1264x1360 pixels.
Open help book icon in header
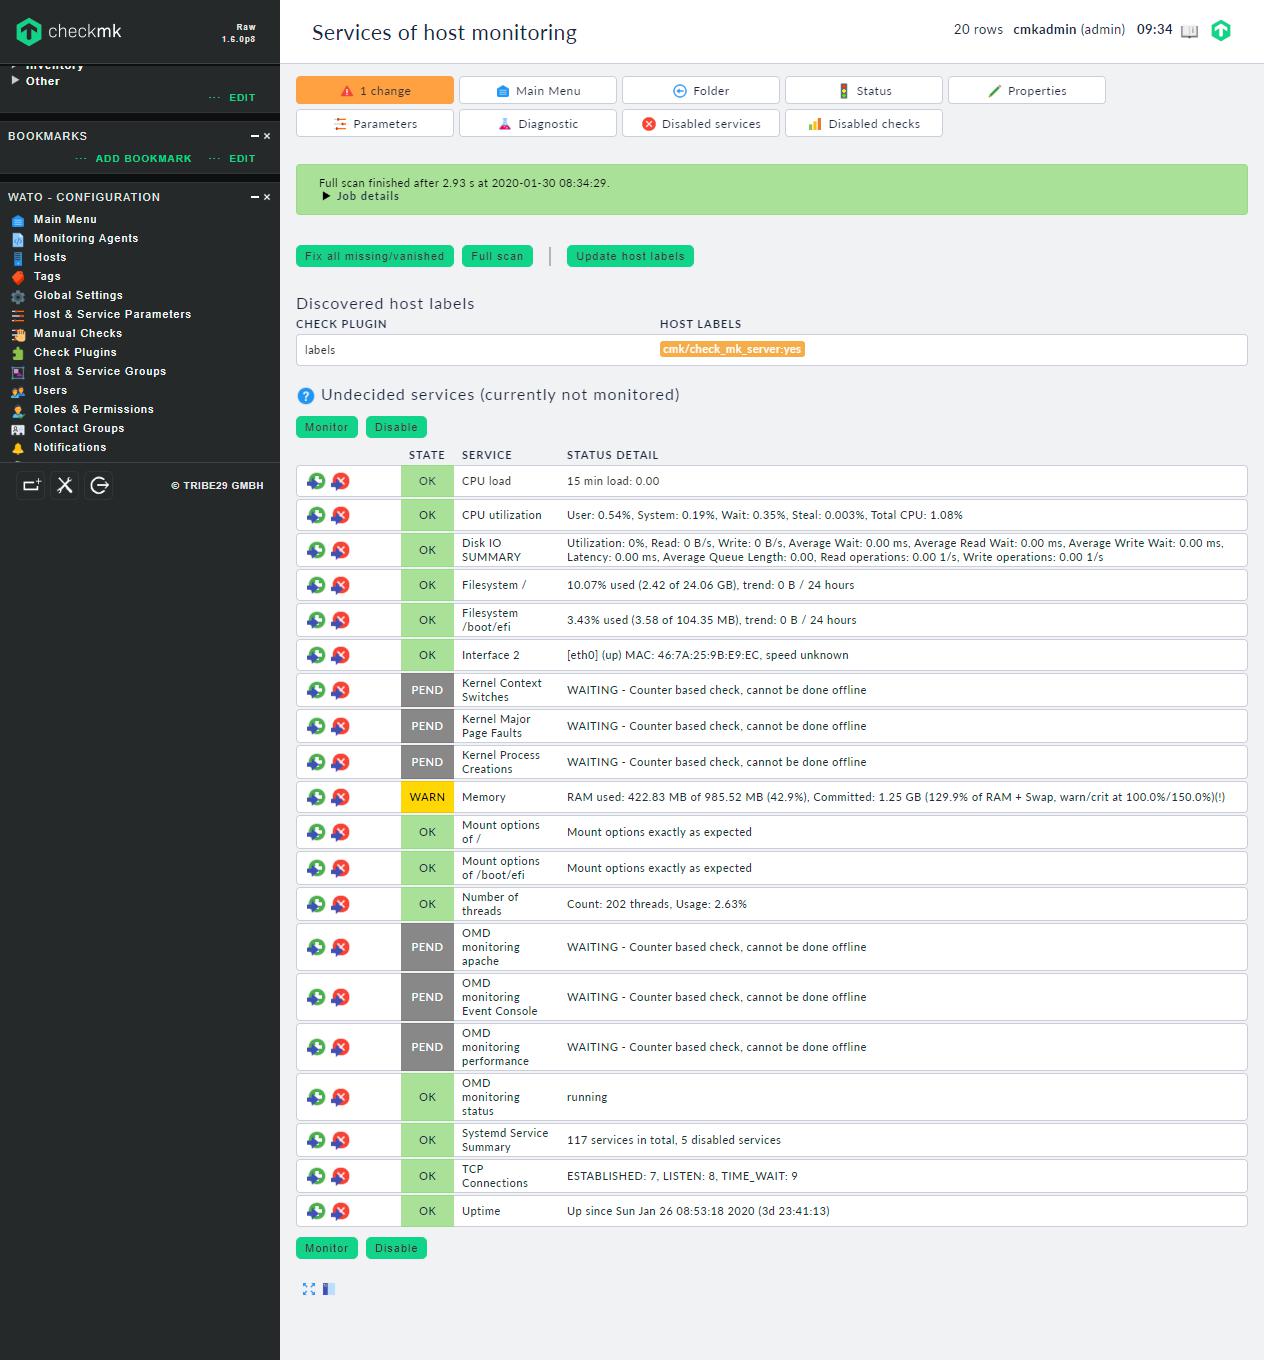point(1189,31)
